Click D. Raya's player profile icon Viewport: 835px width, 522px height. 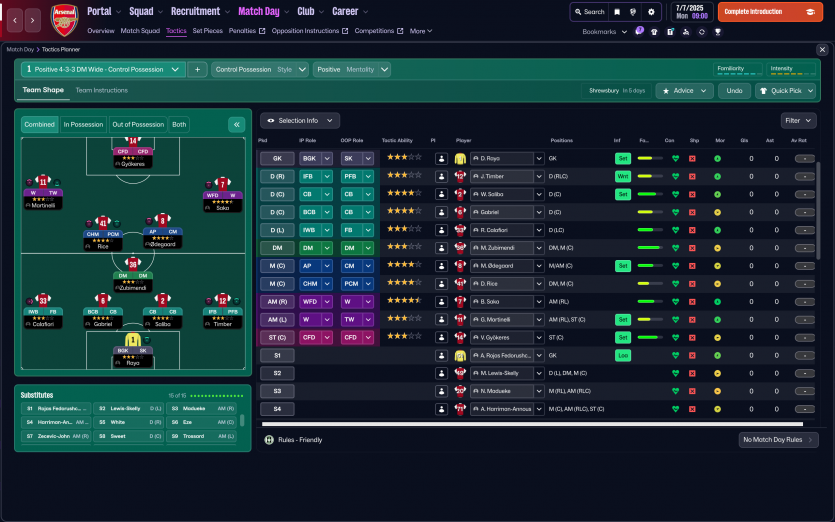[x=441, y=159]
